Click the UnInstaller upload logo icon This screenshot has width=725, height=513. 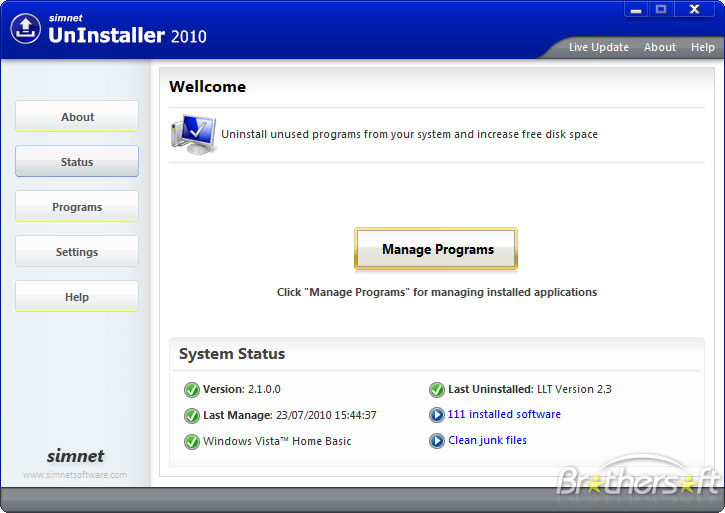[25, 29]
